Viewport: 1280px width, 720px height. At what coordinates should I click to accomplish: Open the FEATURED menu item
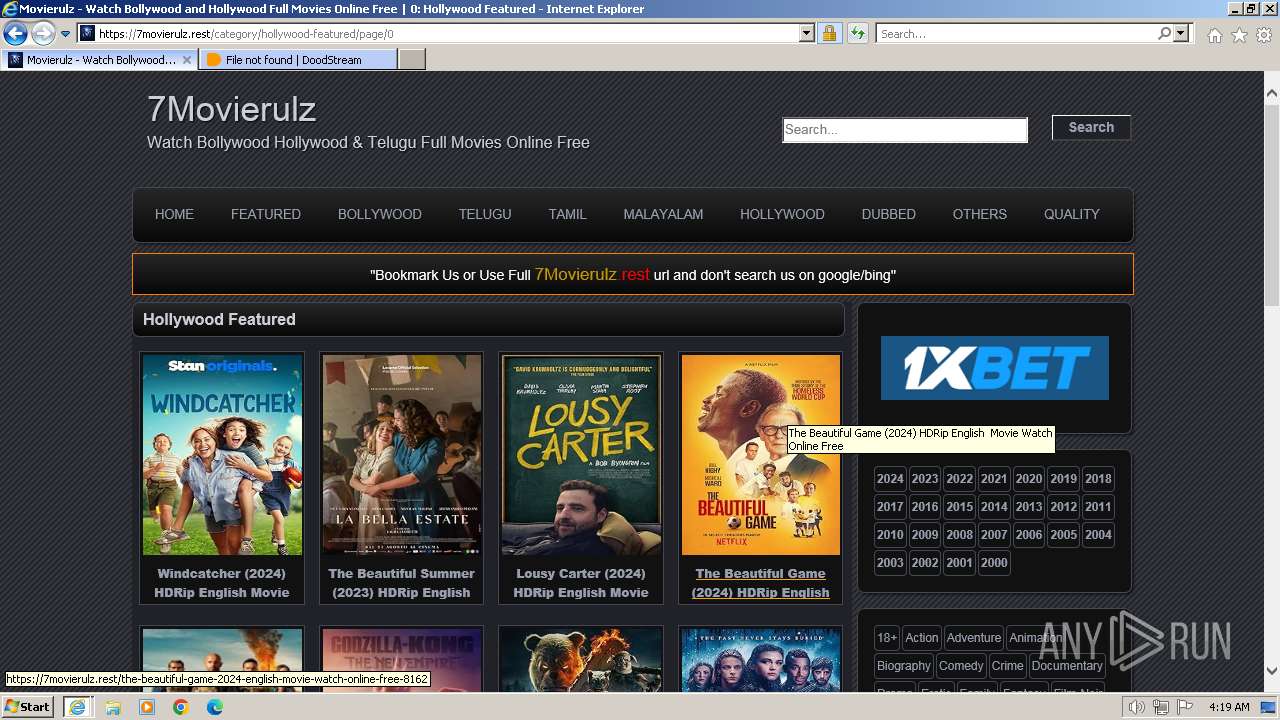click(266, 214)
